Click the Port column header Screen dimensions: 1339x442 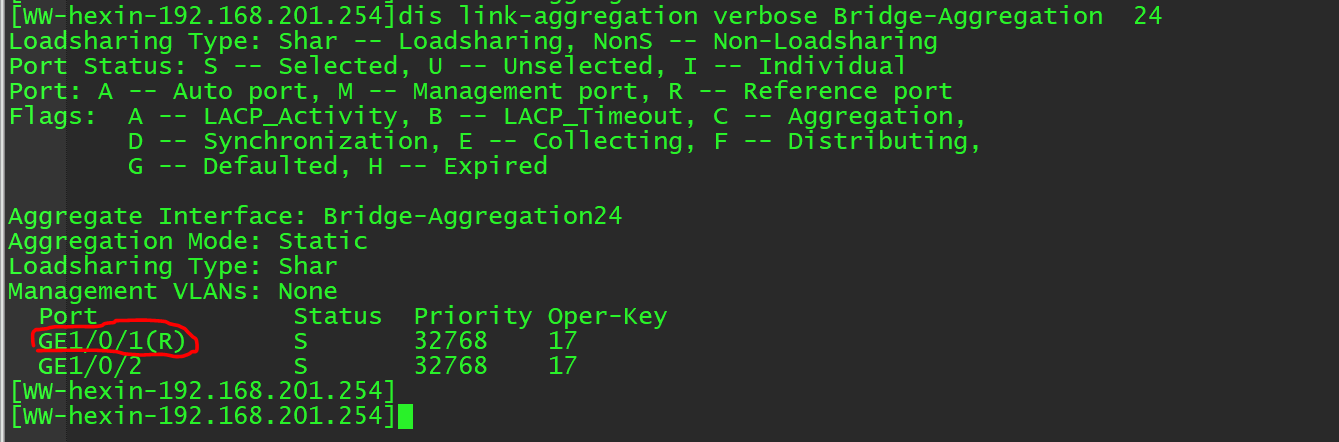pos(68,316)
